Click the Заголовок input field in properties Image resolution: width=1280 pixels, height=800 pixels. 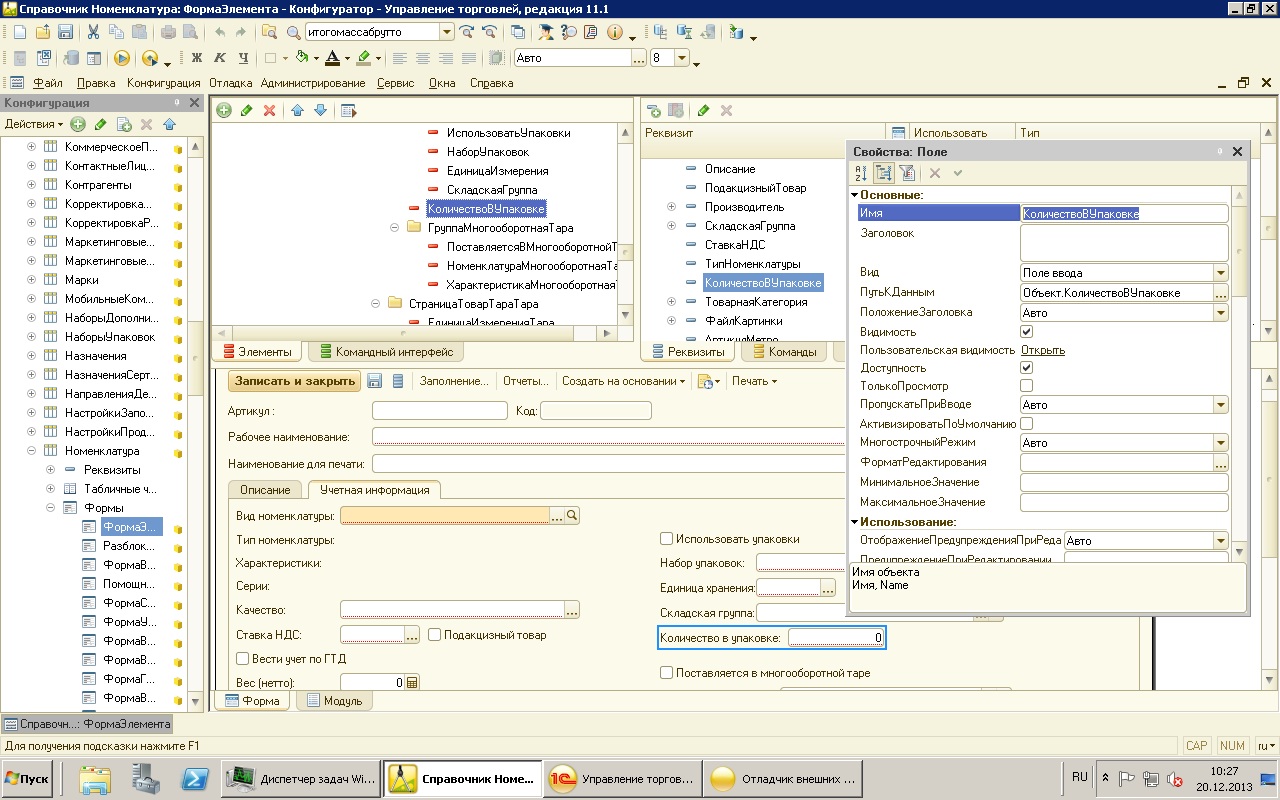tap(1123, 242)
